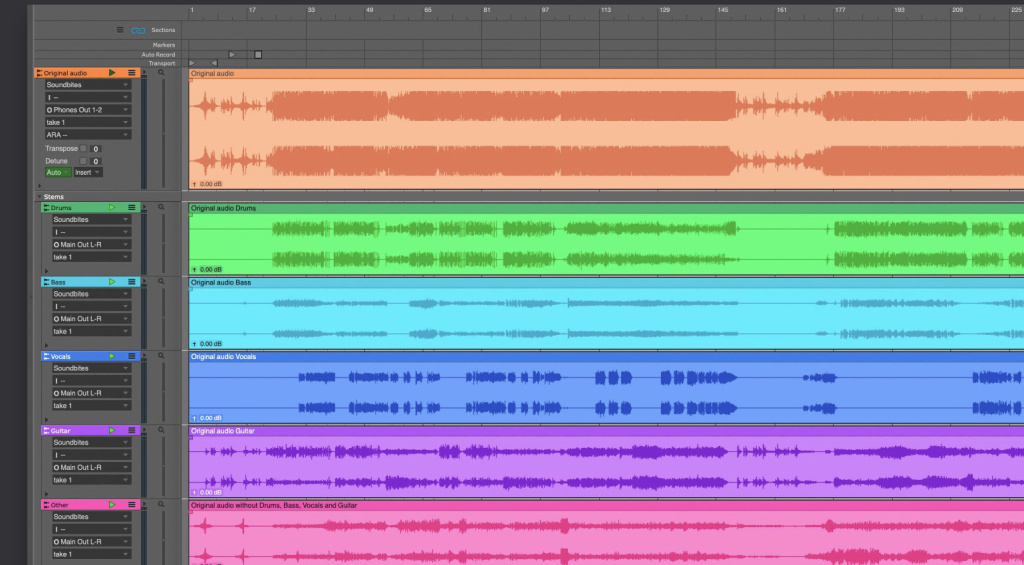Open the Insert dropdown
The image size is (1024, 565).
coord(88,172)
